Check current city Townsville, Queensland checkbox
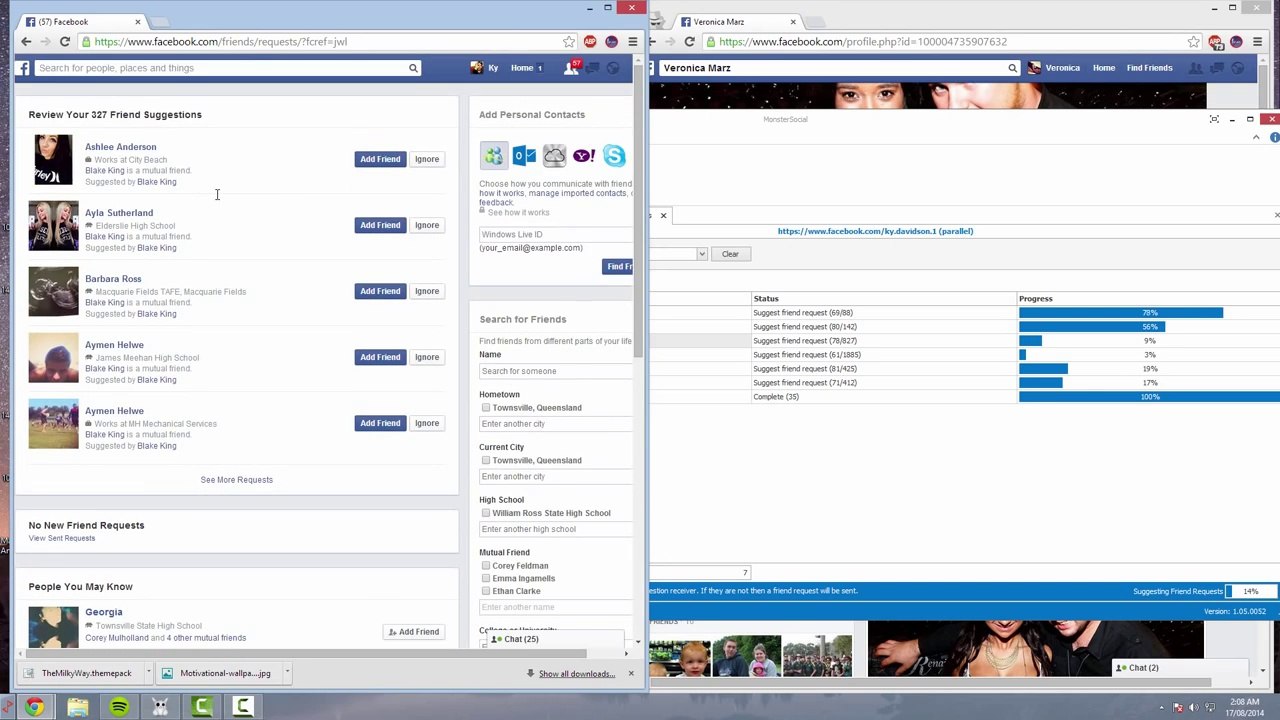This screenshot has width=1280, height=720. (486, 460)
